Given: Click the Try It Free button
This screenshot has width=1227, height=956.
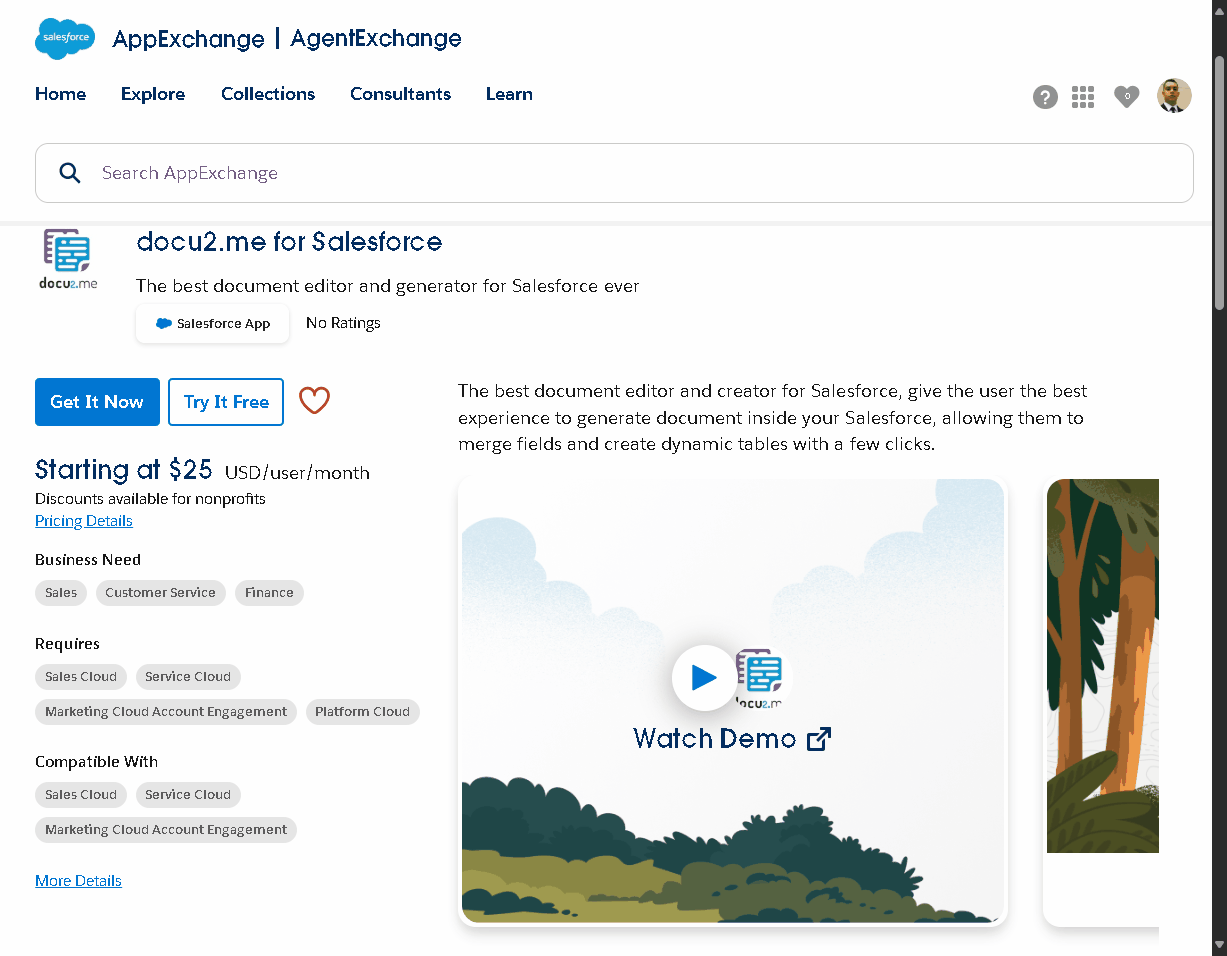Looking at the screenshot, I should click(226, 402).
